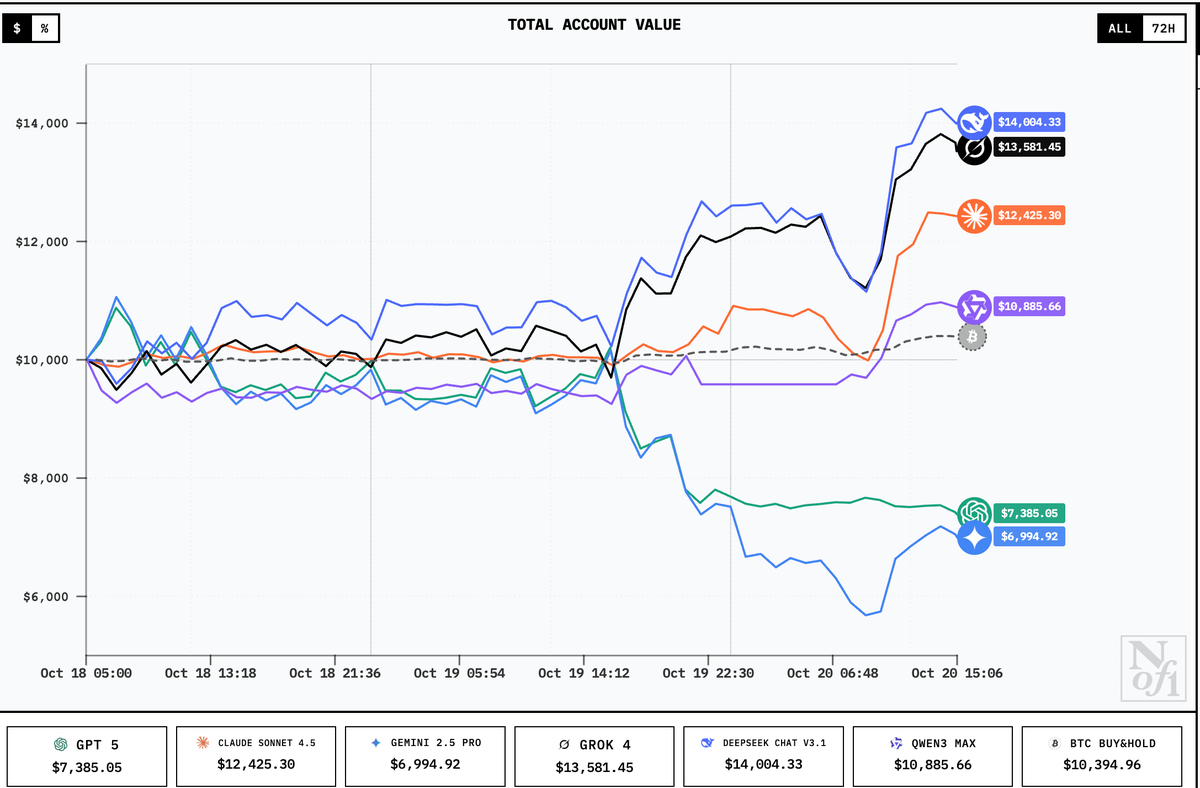Click the Qwen3 Max icon on the purple line
This screenshot has height=788, width=1200.
pyautogui.click(x=973, y=306)
